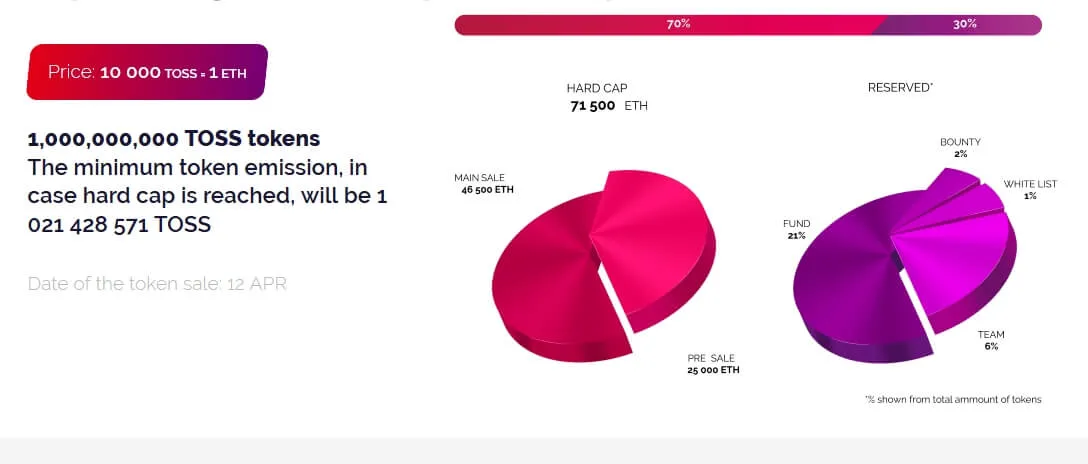Click the Date of the token sale text
1088x464 pixels.
(x=157, y=284)
